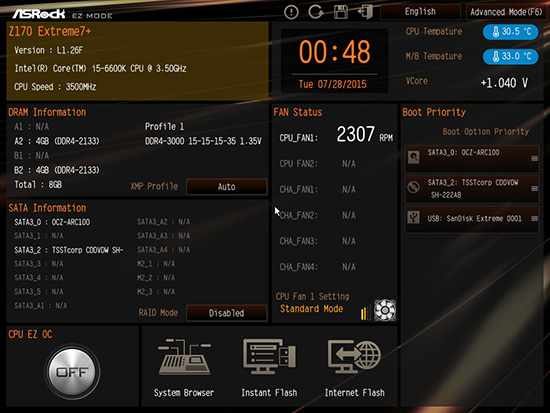Click the 00:48 clock display
The width and height of the screenshot is (550, 413).
(335, 52)
